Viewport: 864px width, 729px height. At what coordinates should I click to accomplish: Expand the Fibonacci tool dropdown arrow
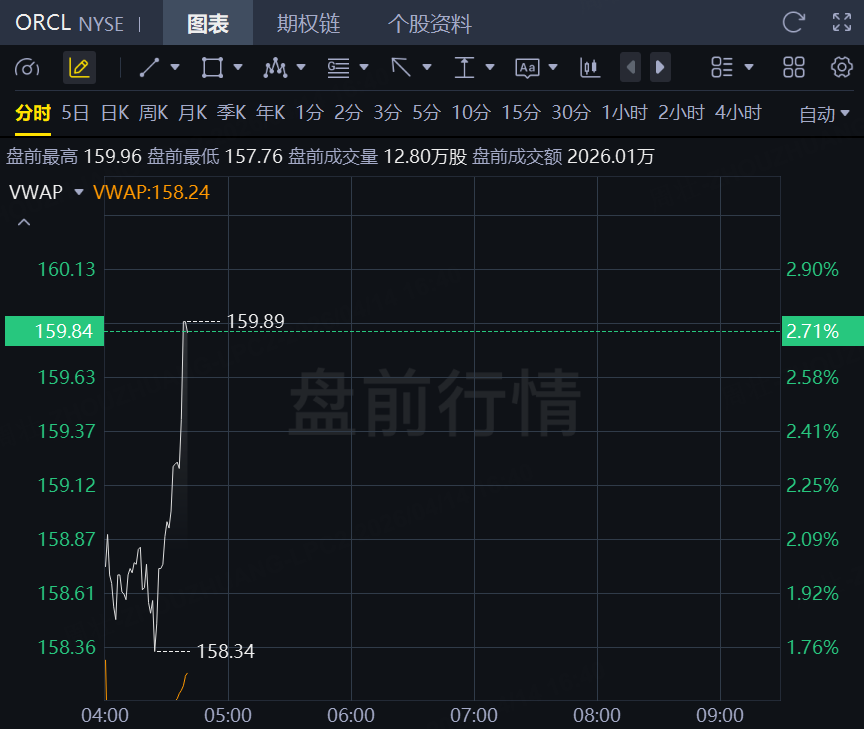(364, 67)
